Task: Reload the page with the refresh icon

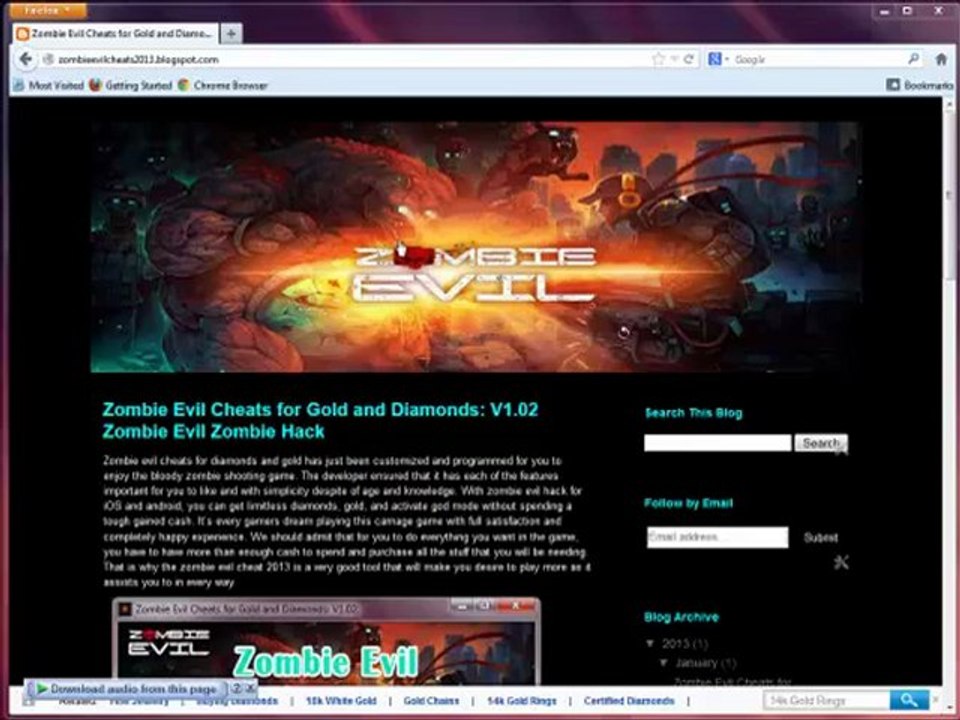Action: click(x=688, y=59)
